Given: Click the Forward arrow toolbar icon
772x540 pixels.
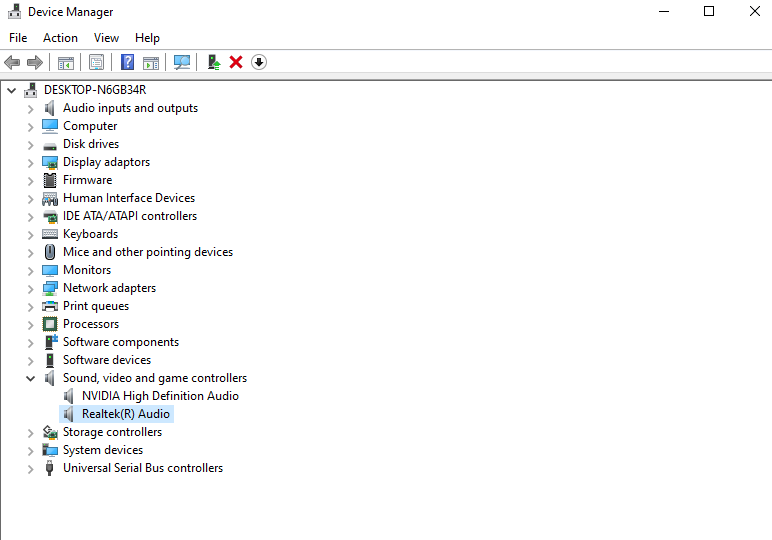Looking at the screenshot, I should tap(35, 63).
